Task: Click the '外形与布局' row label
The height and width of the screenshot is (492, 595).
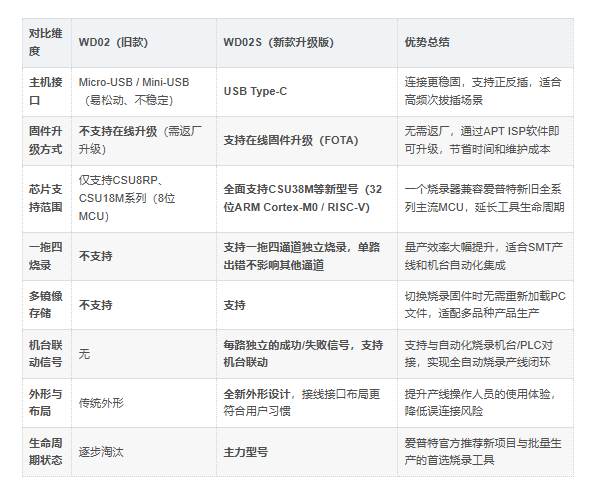Action: point(47,403)
